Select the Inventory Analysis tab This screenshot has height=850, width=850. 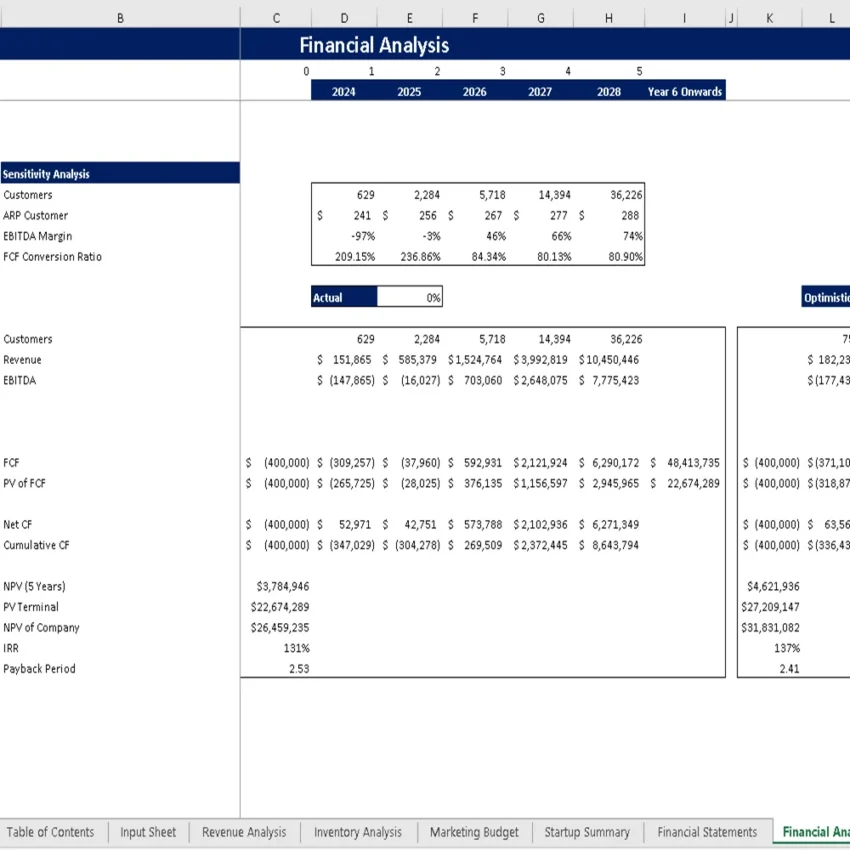[x=357, y=831]
